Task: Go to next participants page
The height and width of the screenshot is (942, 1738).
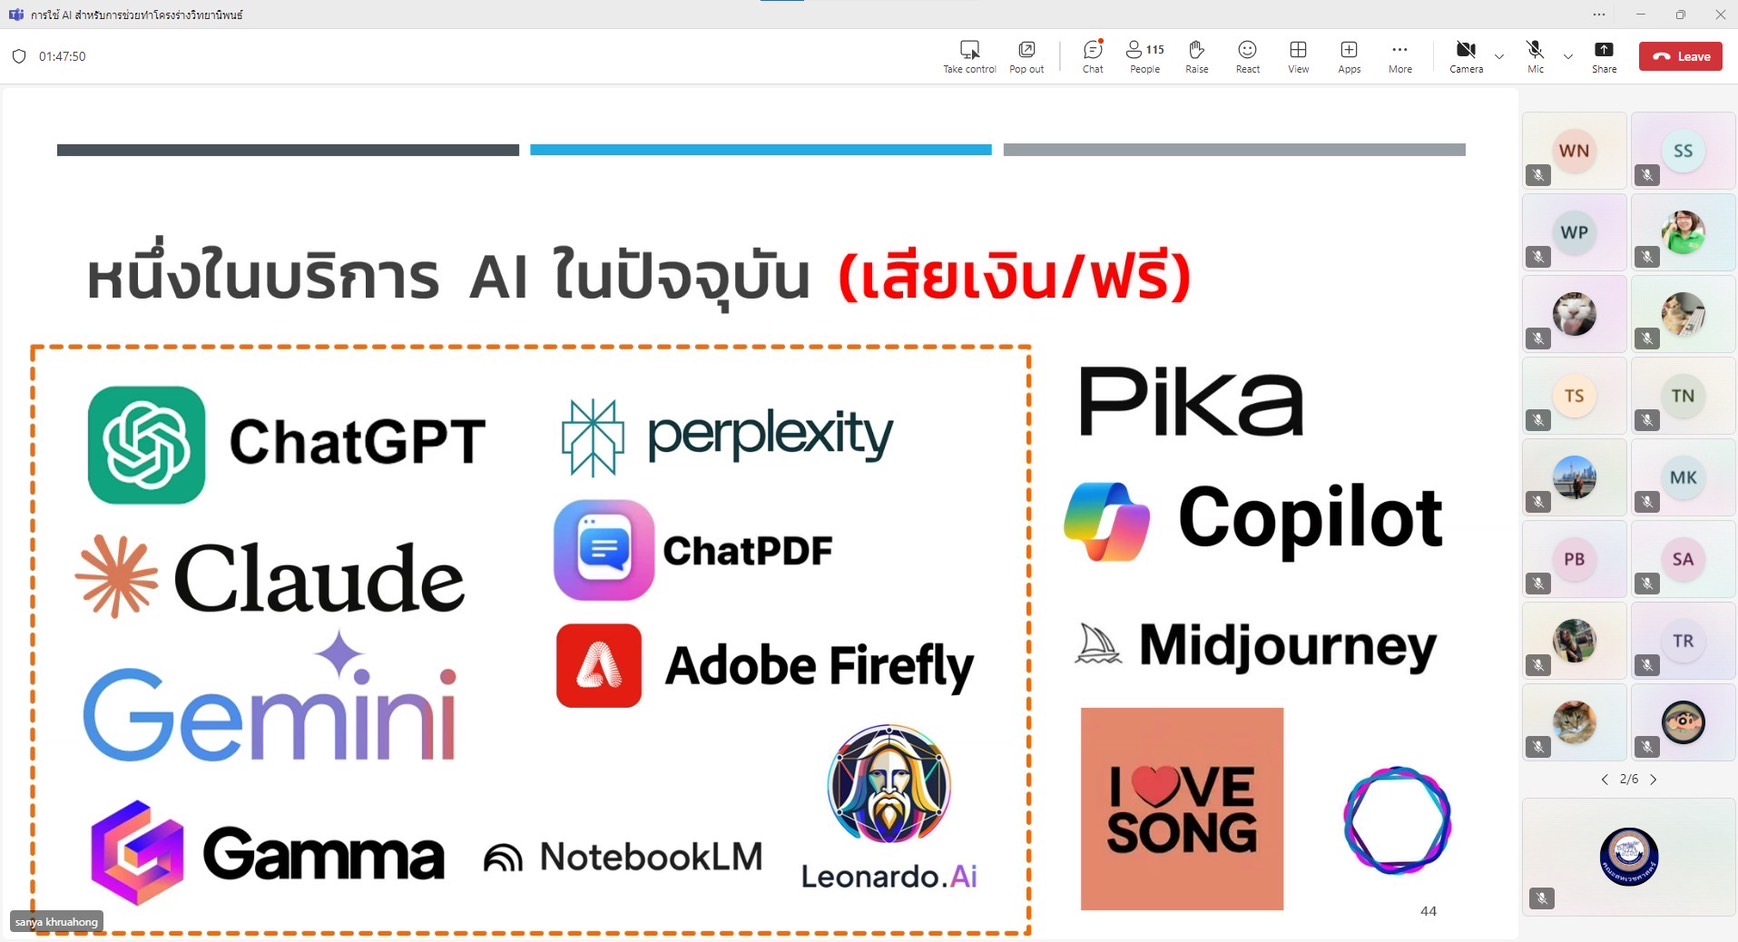Action: pos(1653,779)
